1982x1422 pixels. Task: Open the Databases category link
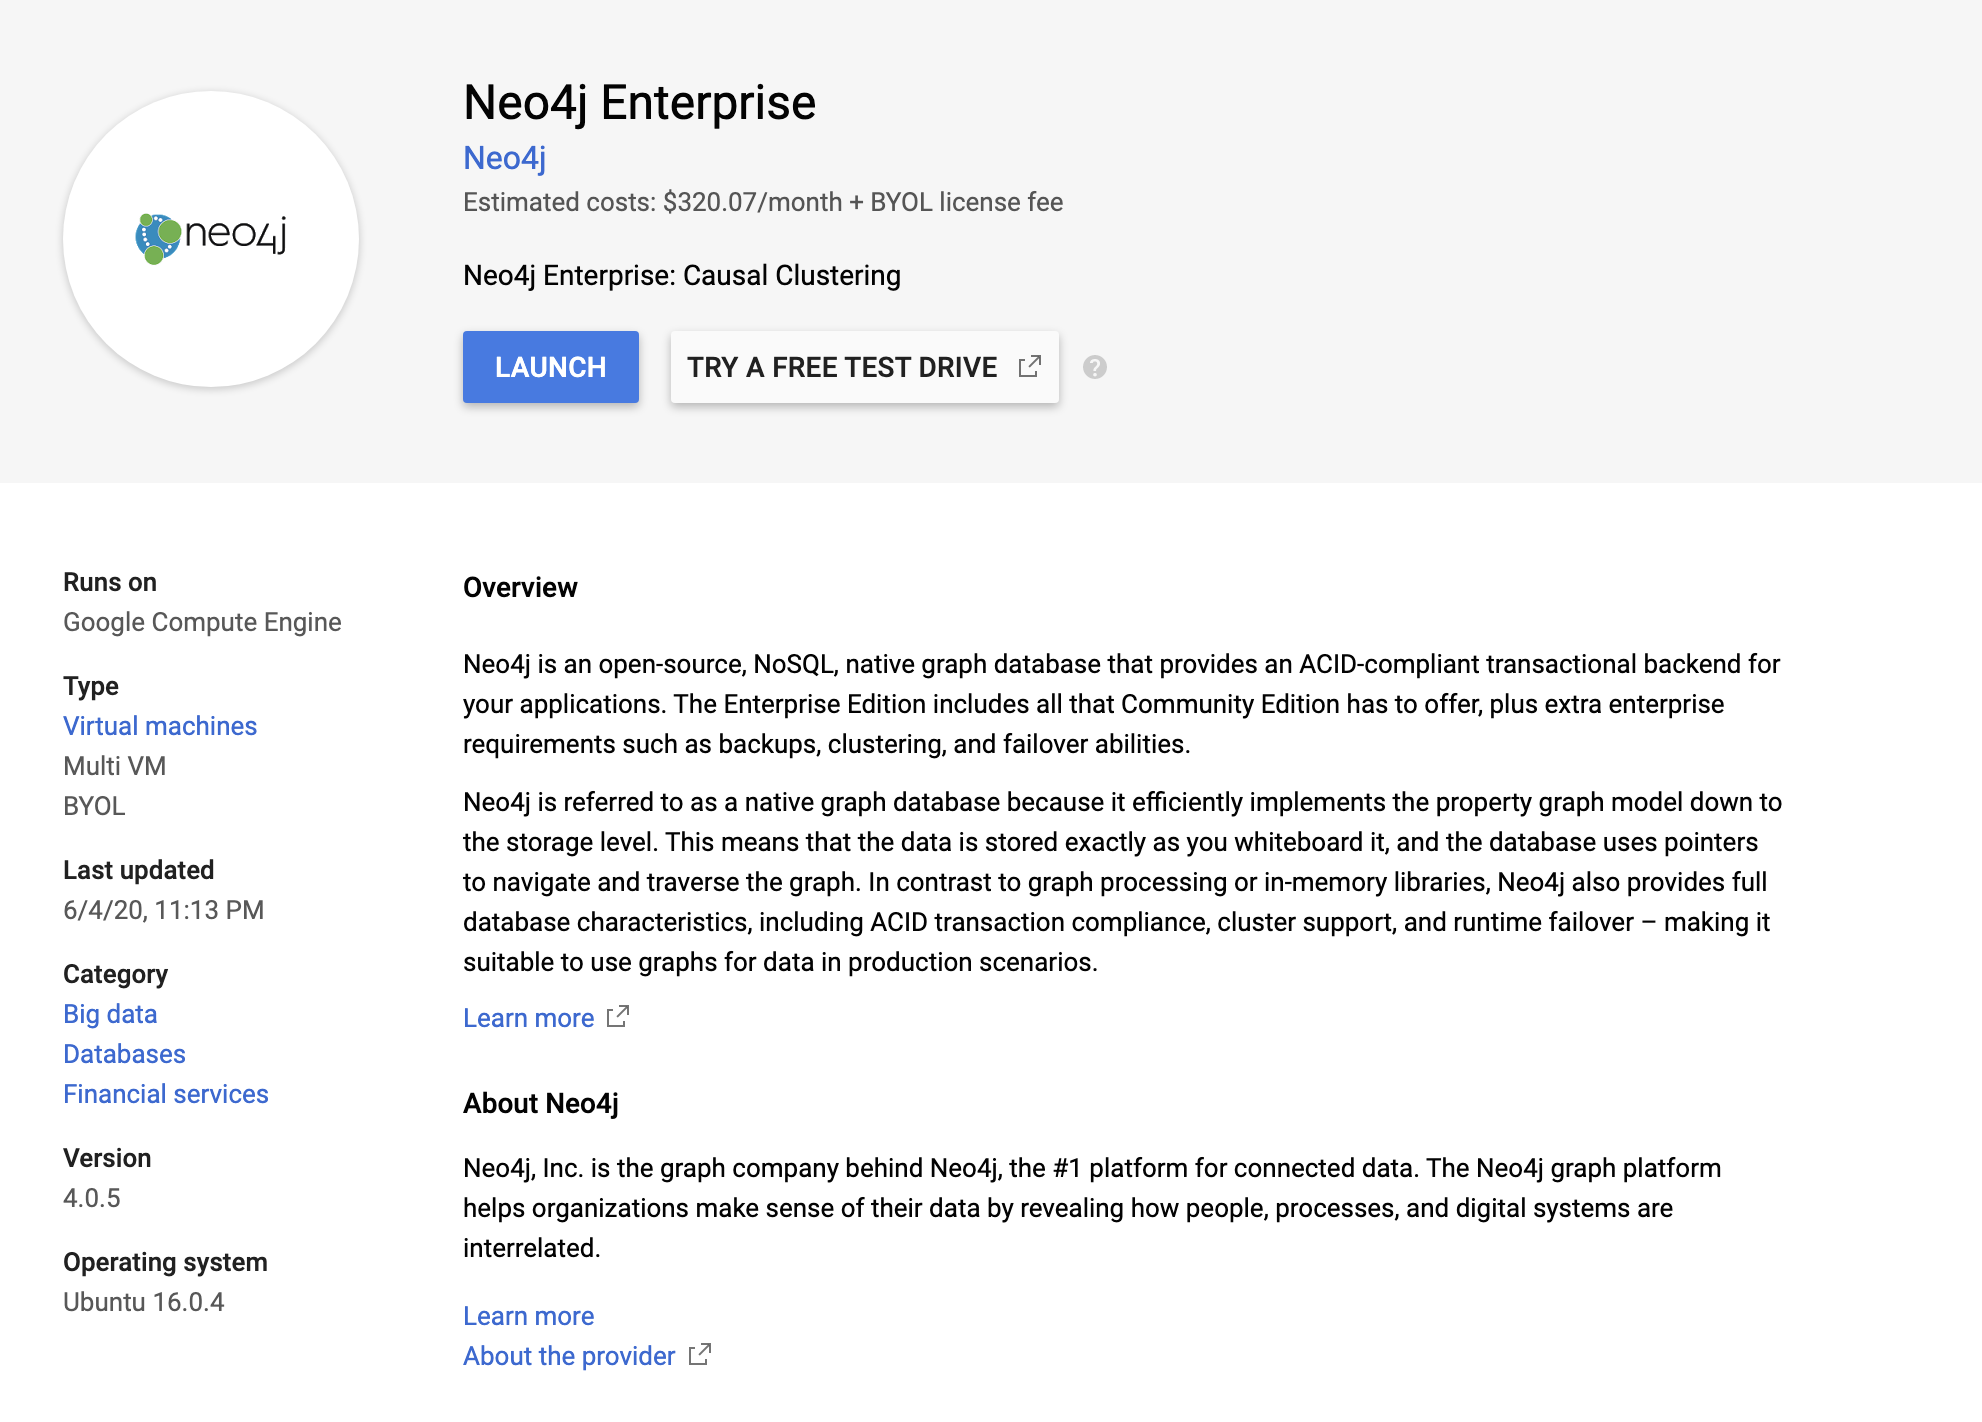coord(124,1054)
